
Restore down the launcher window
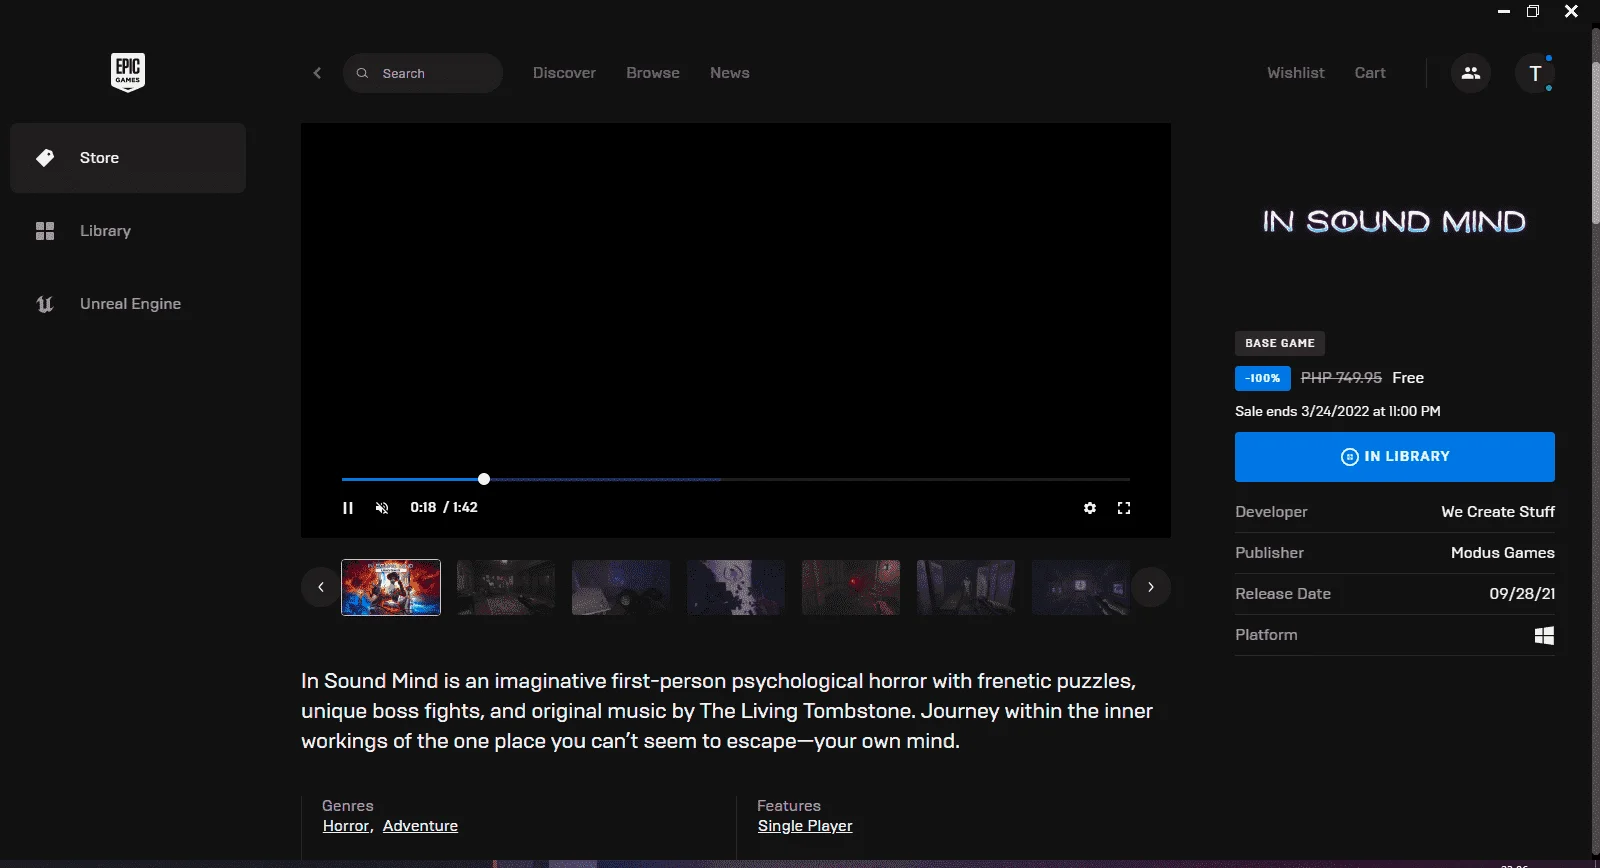click(1533, 11)
